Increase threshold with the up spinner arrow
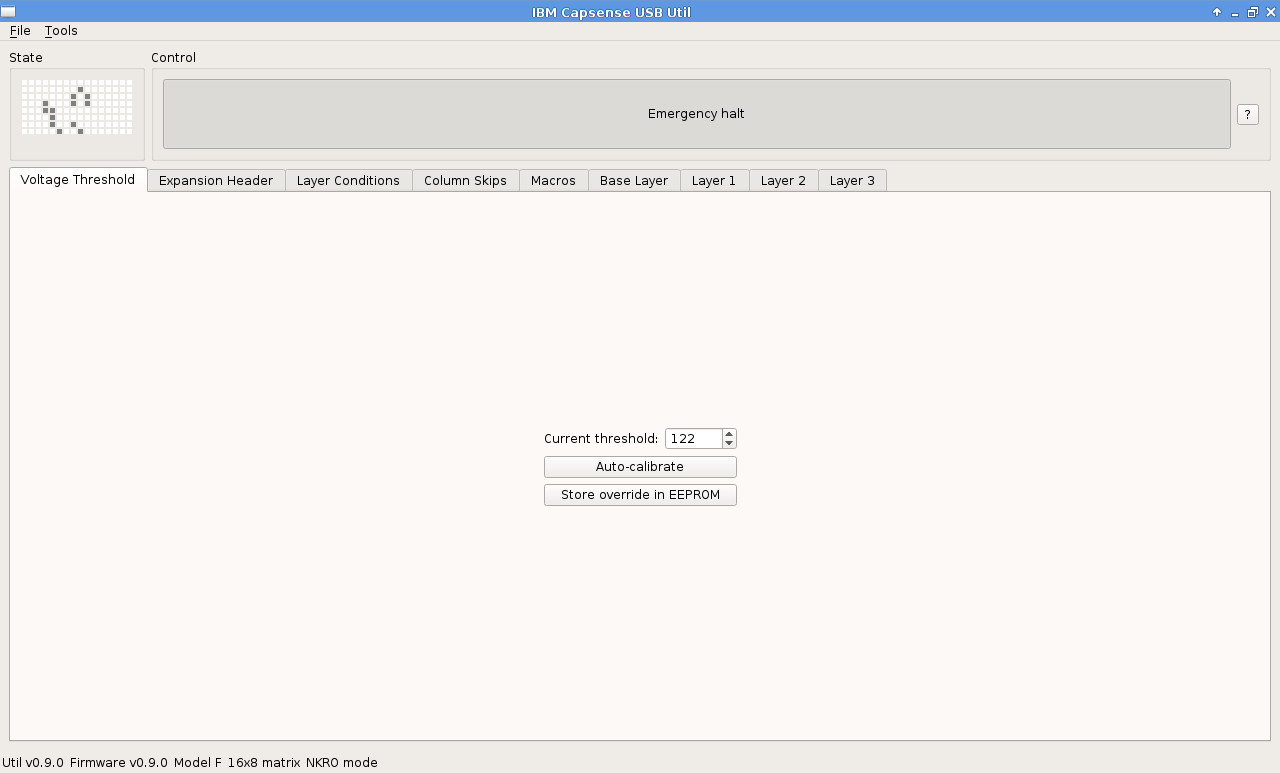1280x773 pixels. point(729,434)
